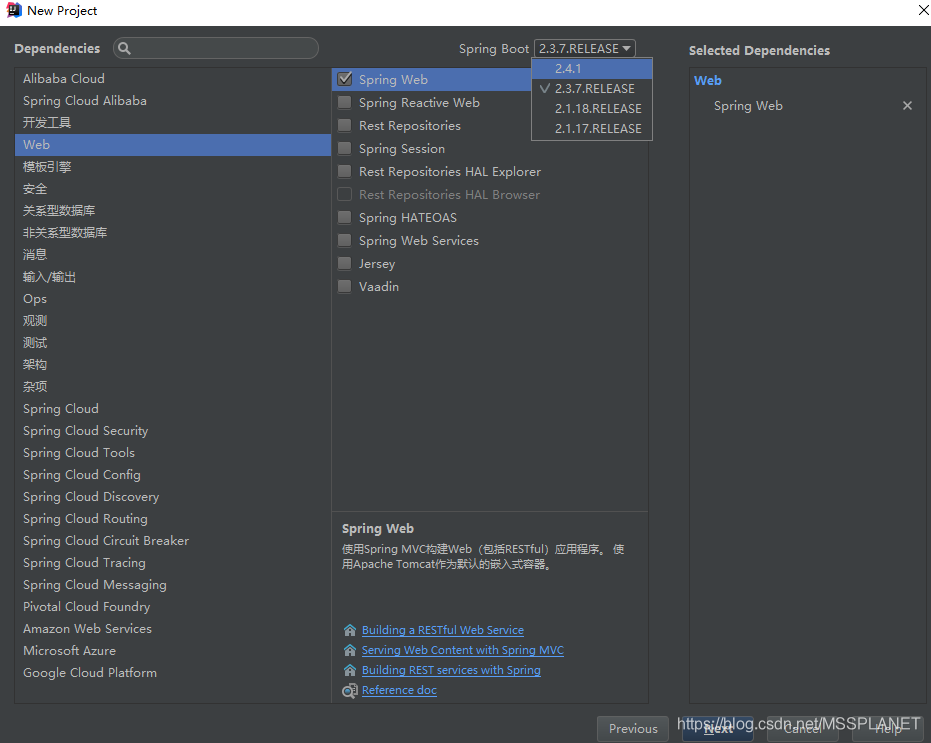The height and width of the screenshot is (743, 931).
Task: Select the Alibaba Cloud category
Action: (173, 78)
